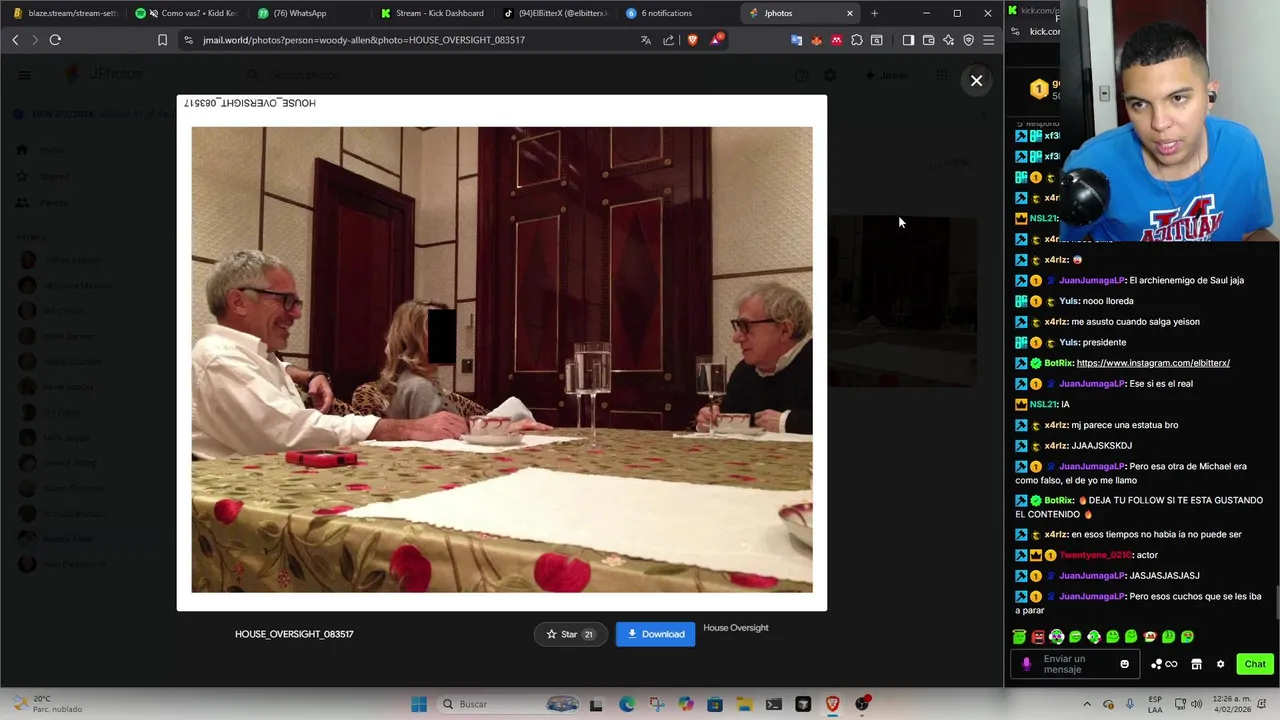The height and width of the screenshot is (720, 1280).
Task: Click the purple microphone icon in chat input
Action: pyautogui.click(x=1026, y=664)
